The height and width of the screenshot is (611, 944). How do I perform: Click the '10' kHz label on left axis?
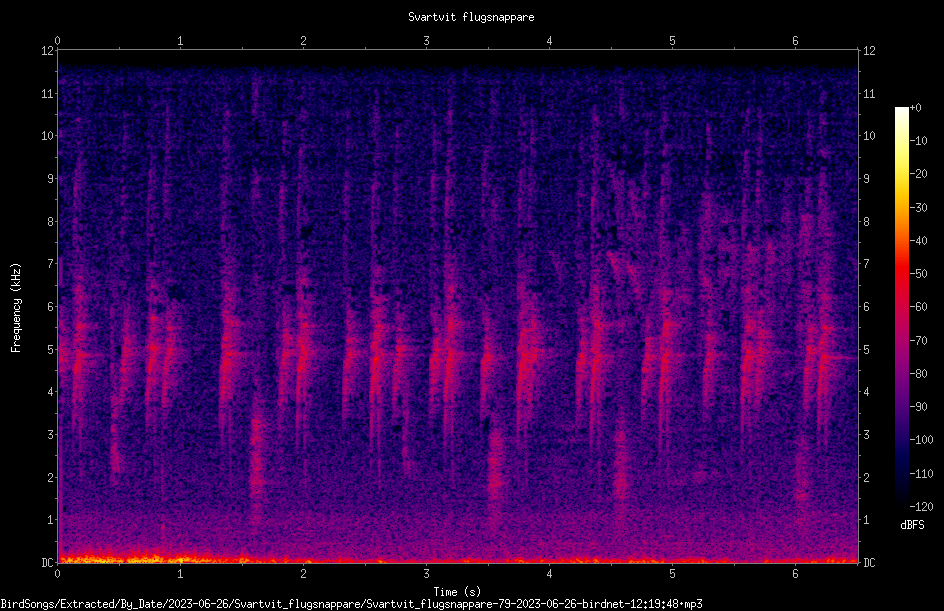(x=48, y=136)
